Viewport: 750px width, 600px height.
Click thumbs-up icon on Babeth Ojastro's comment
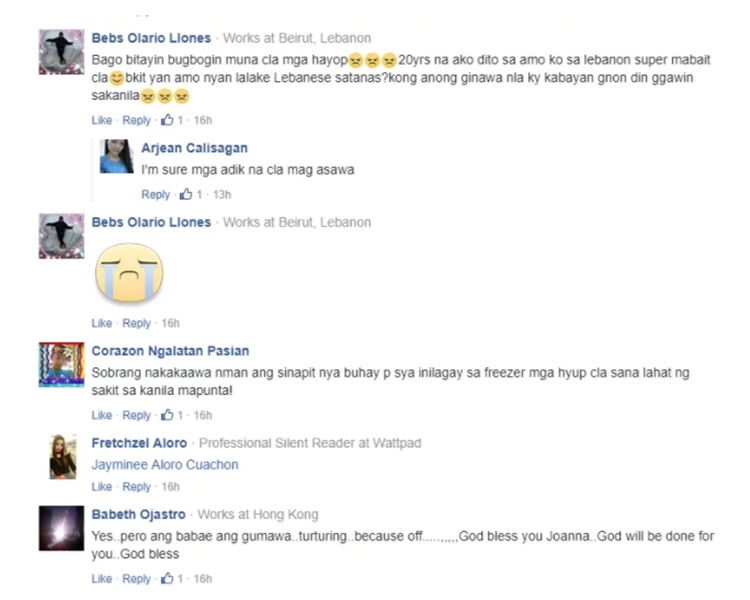click(x=167, y=578)
